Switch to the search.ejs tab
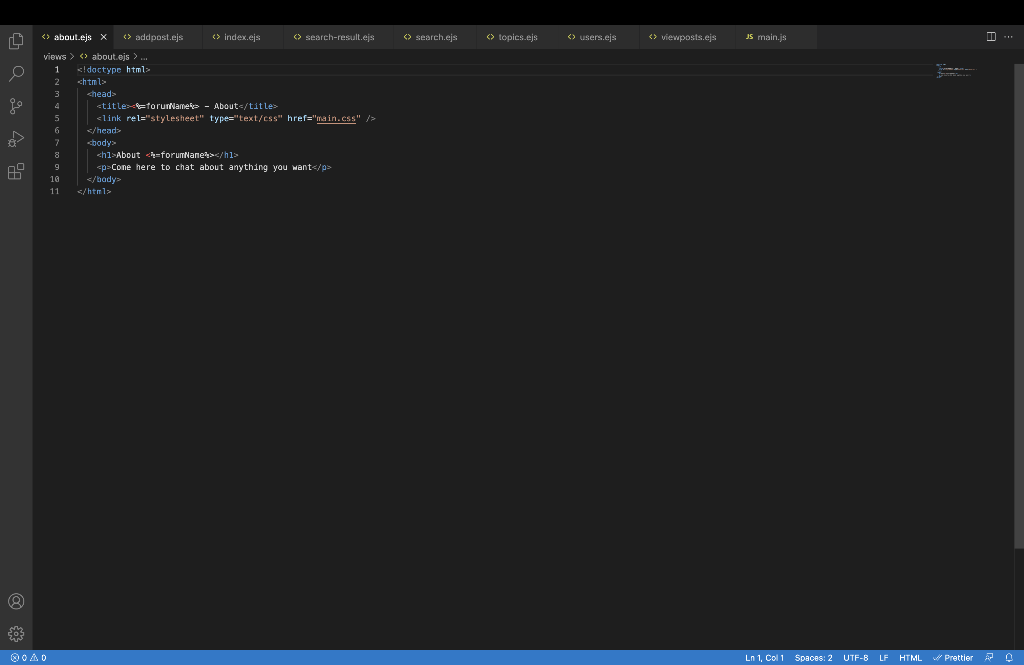This screenshot has width=1024, height=665. point(436,37)
